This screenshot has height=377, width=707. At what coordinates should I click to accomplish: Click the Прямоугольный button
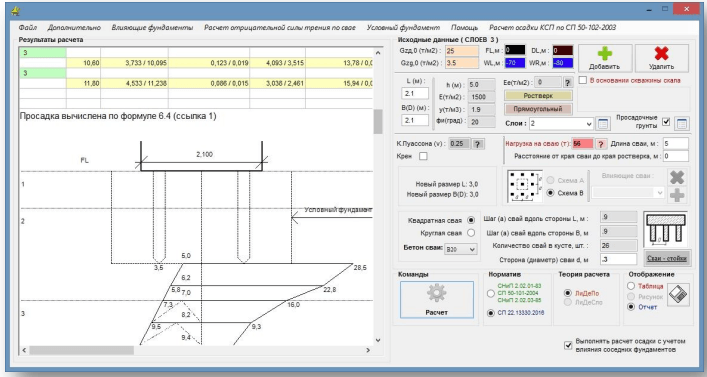click(538, 109)
